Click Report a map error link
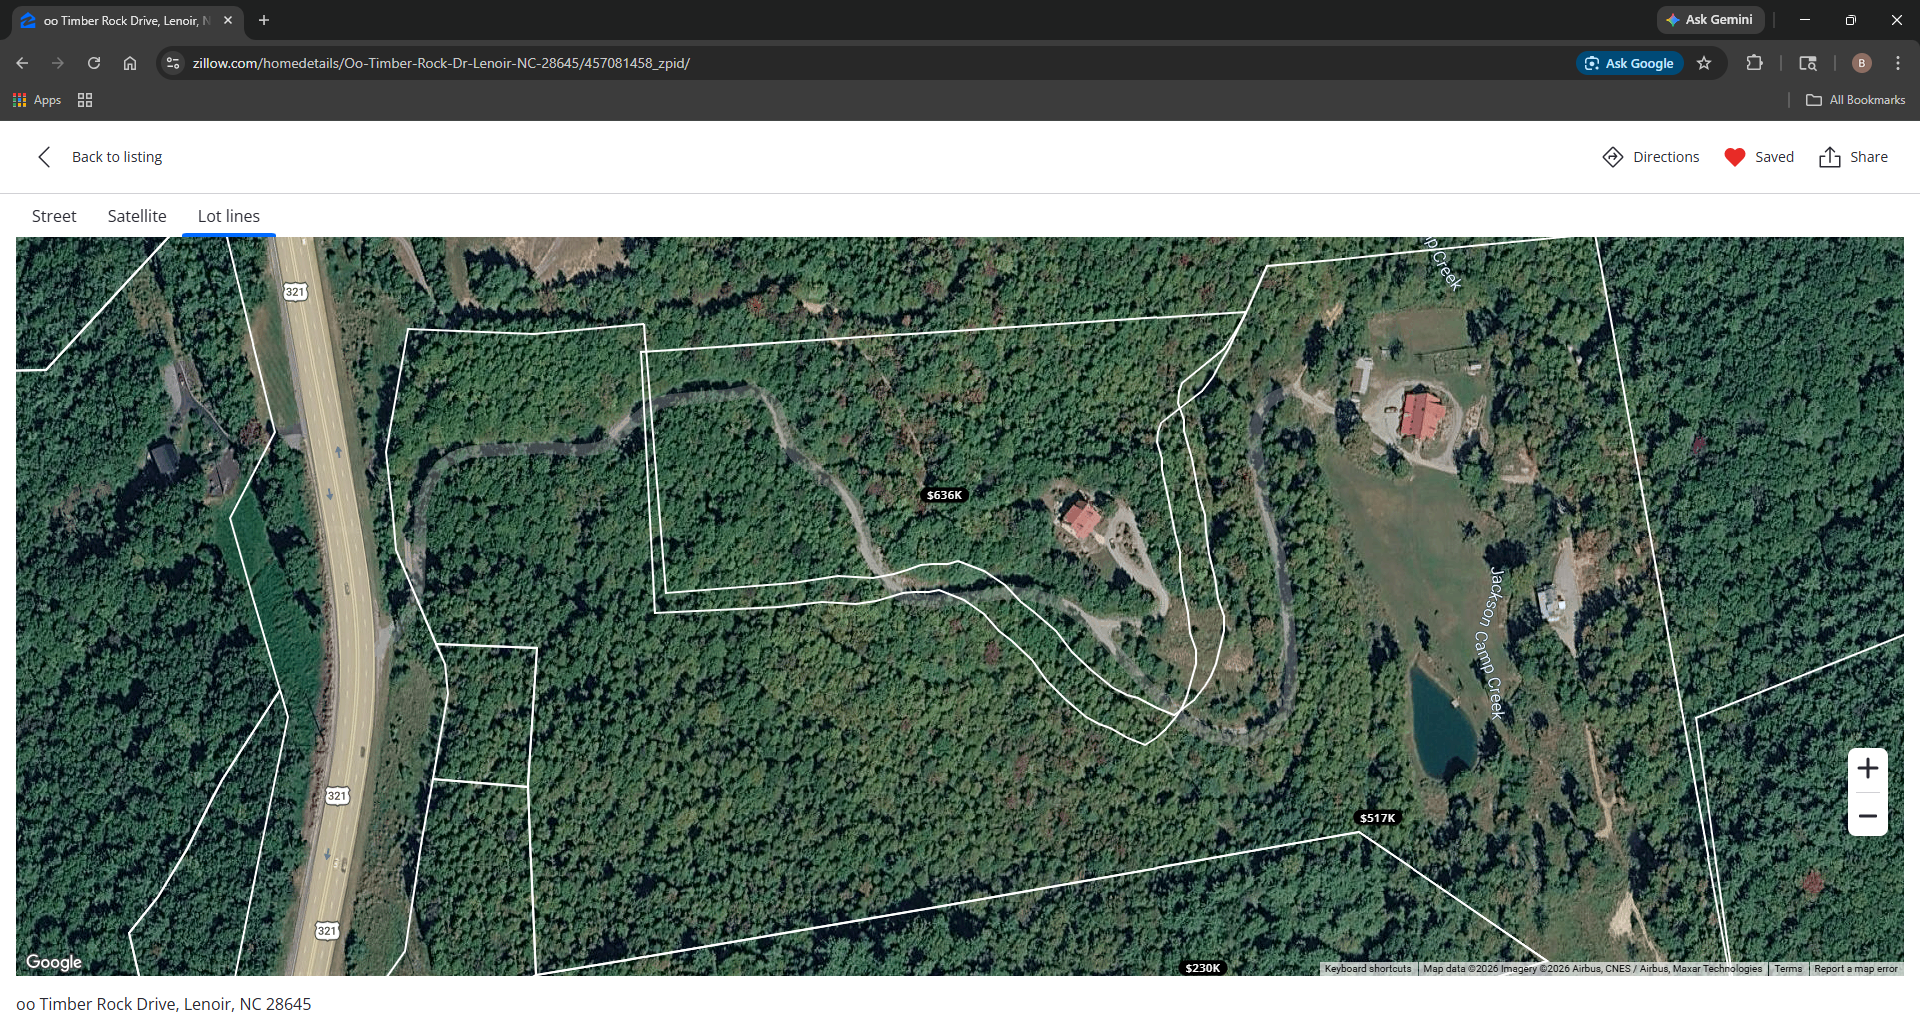 1856,969
